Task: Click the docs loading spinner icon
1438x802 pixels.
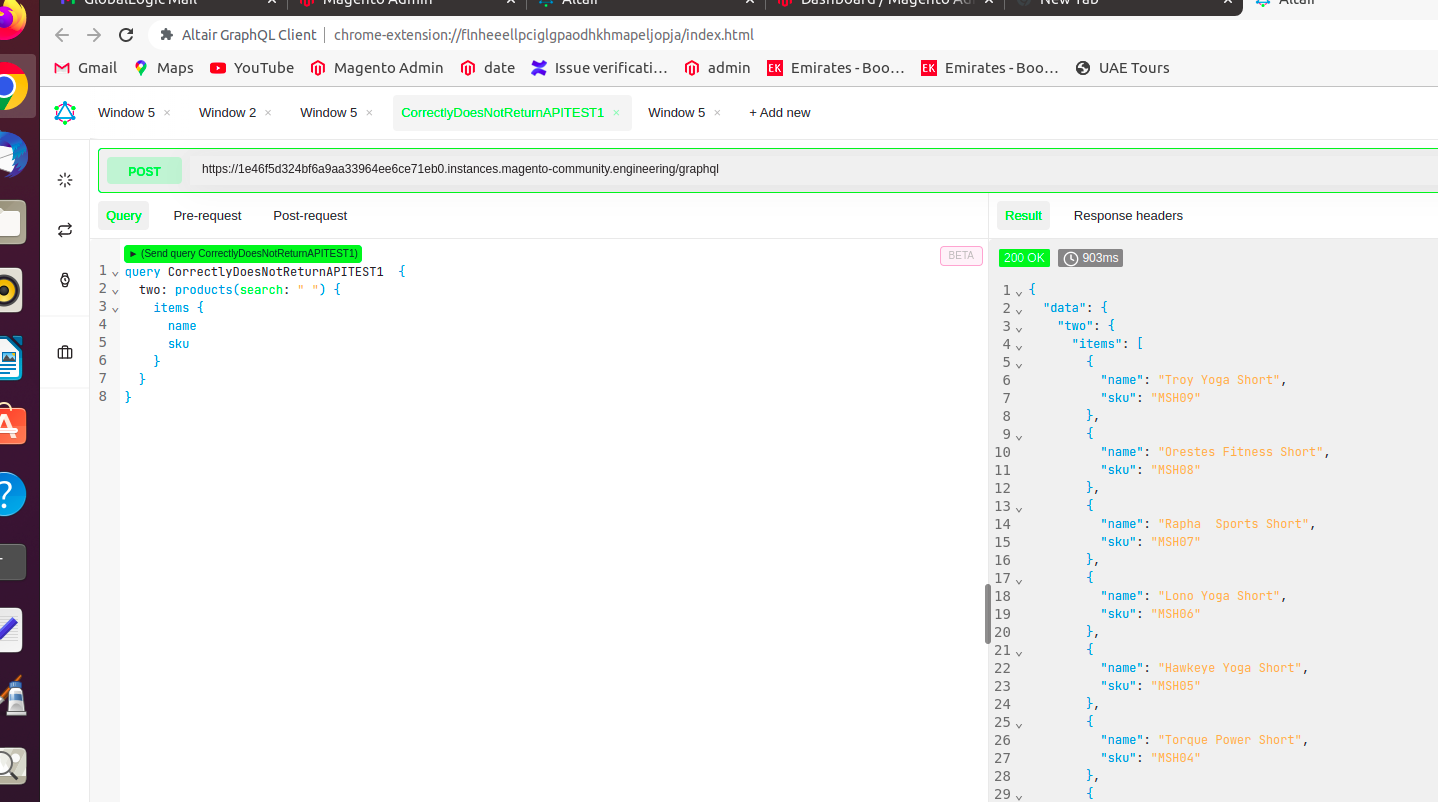Action: [x=64, y=180]
